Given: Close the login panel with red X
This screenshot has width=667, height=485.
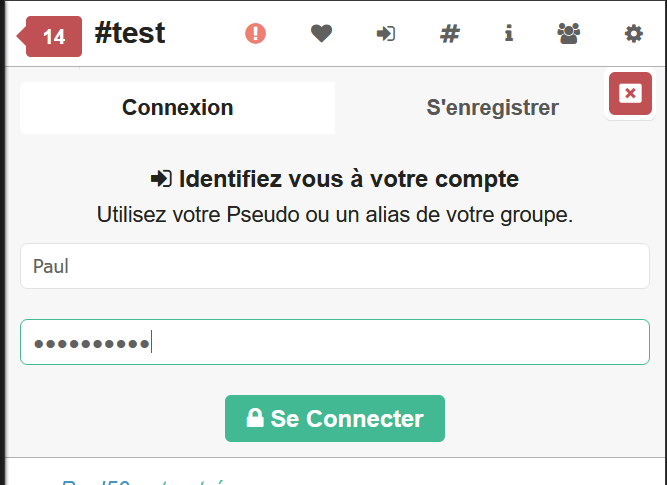Looking at the screenshot, I should point(630,93).
